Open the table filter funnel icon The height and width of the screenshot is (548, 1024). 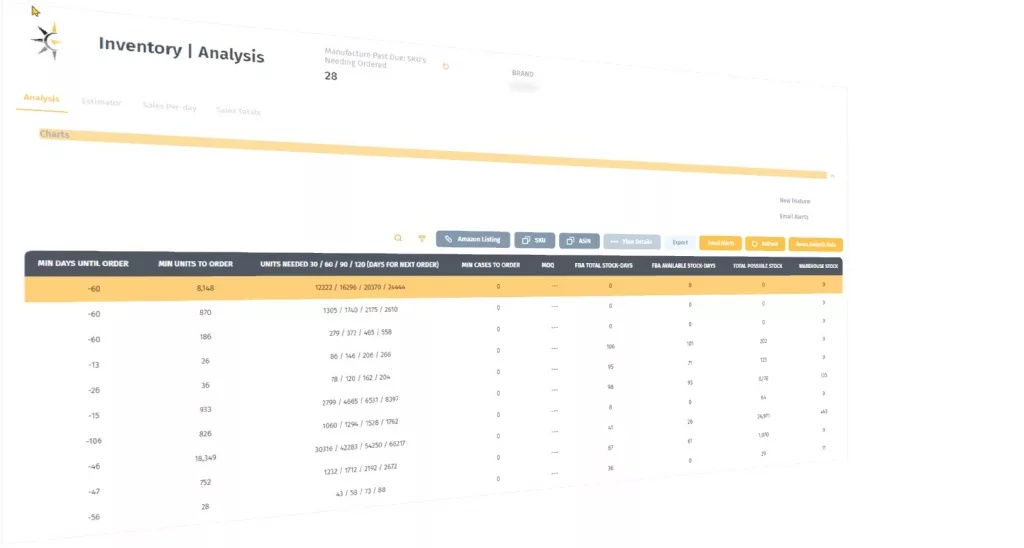(x=422, y=238)
